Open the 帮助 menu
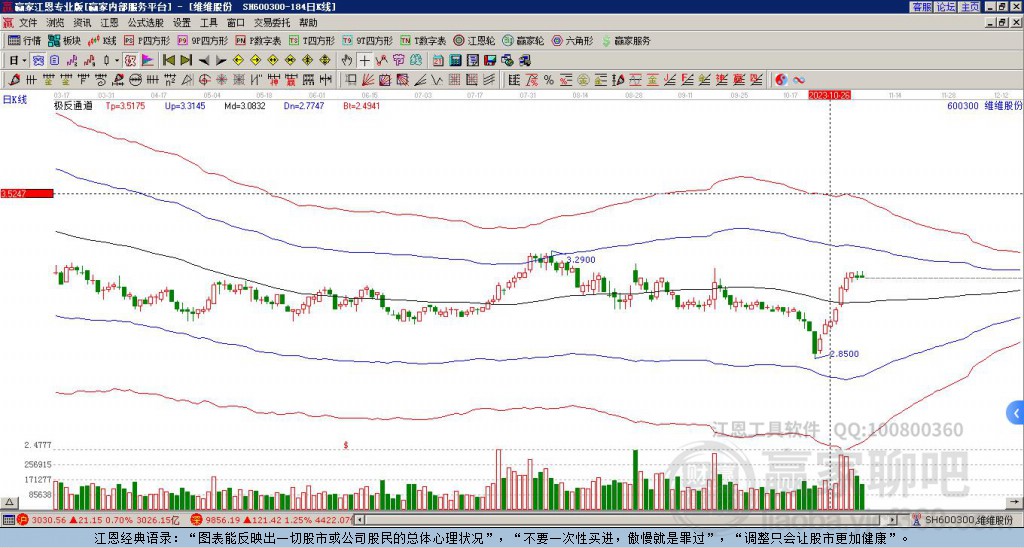Viewport: 1024px width, 548px height. [308, 23]
